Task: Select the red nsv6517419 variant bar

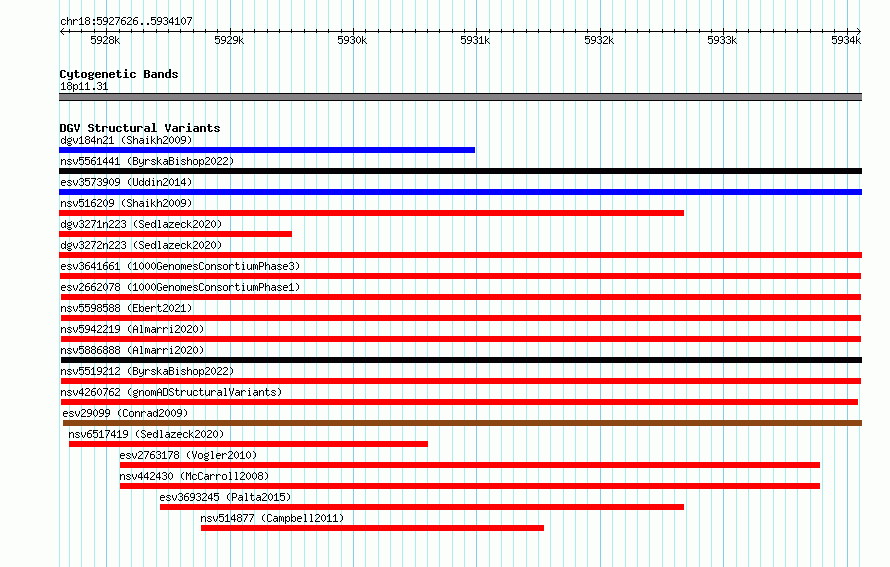Action: [248, 444]
